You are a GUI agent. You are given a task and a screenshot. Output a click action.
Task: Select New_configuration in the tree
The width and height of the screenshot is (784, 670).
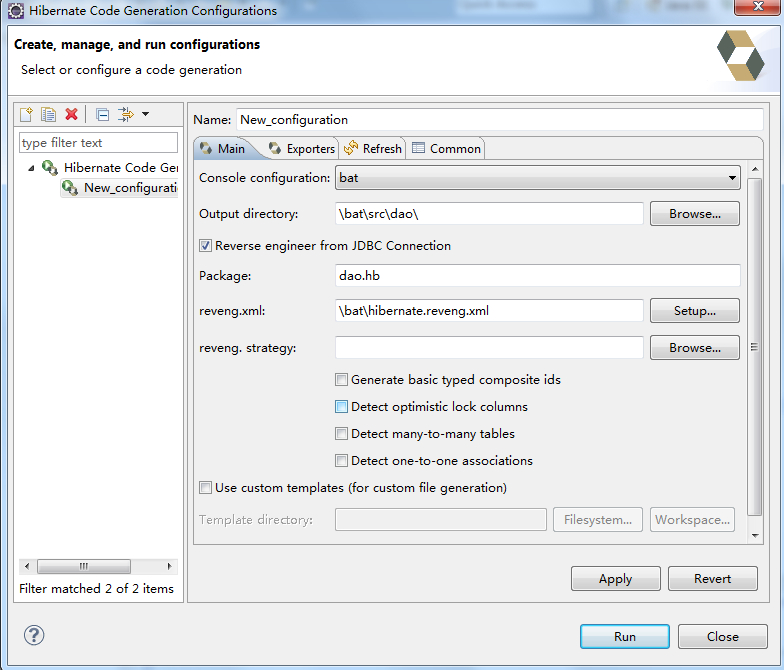coord(120,188)
